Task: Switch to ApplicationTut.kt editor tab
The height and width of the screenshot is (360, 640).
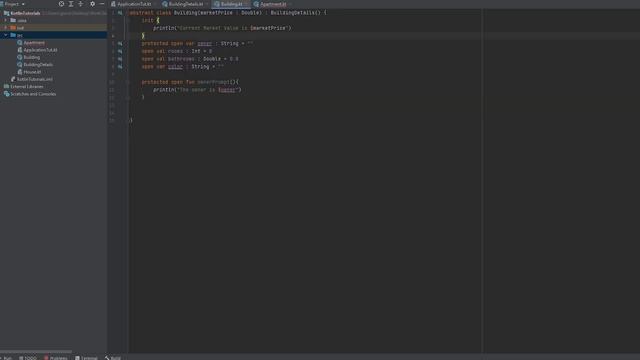Action: click(131, 4)
